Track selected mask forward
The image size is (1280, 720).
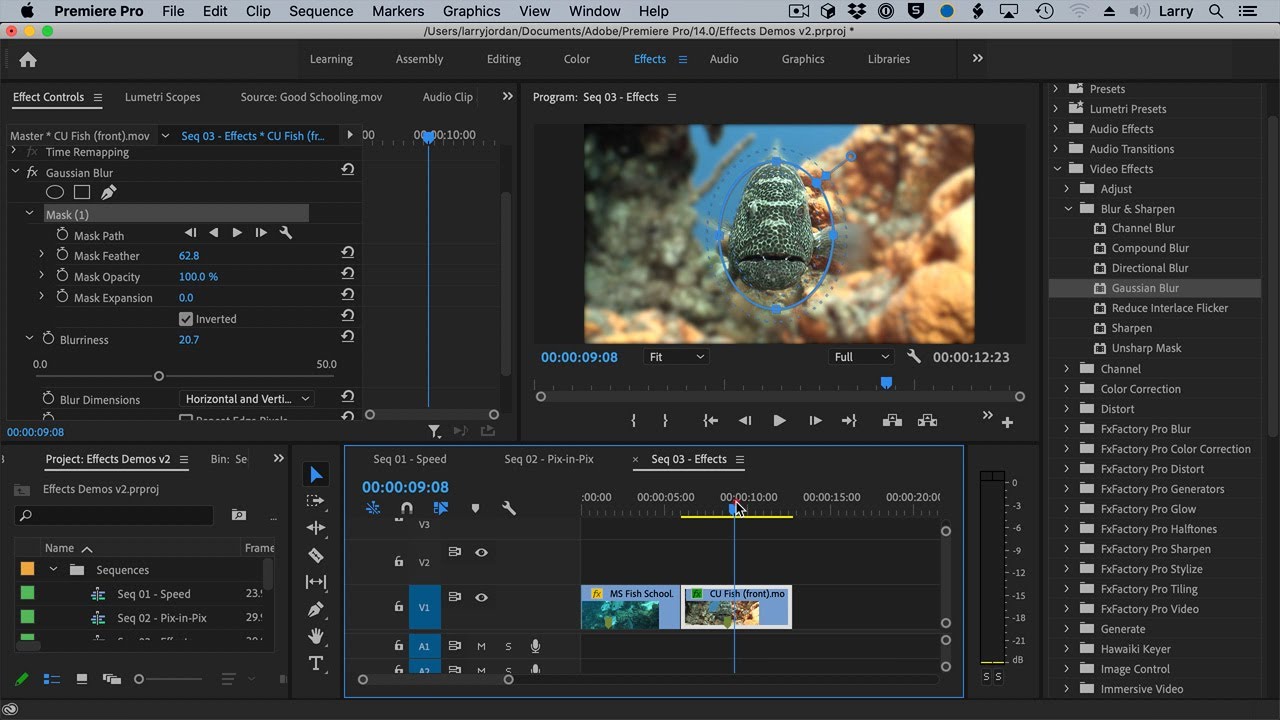pos(237,233)
